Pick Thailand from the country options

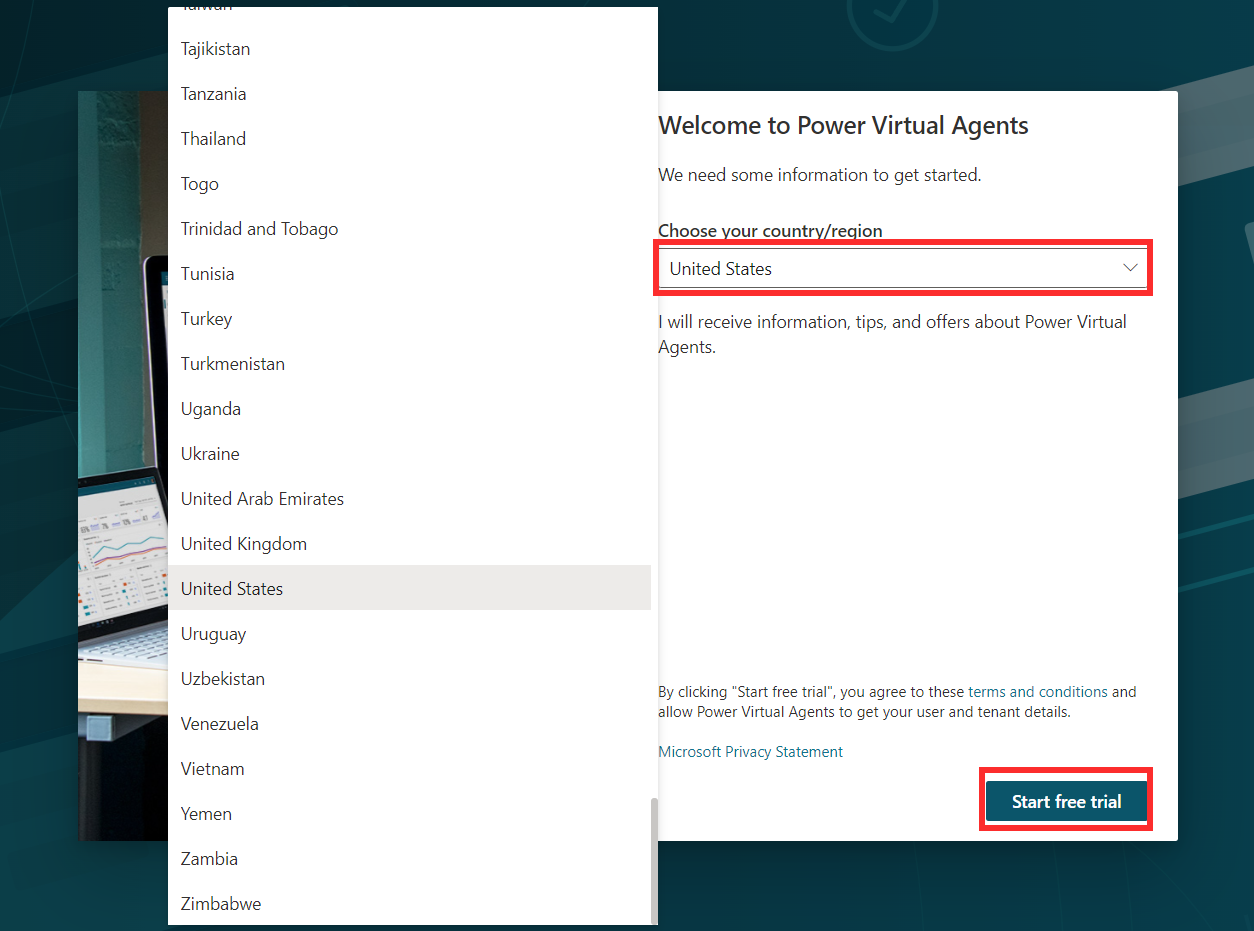click(409, 139)
